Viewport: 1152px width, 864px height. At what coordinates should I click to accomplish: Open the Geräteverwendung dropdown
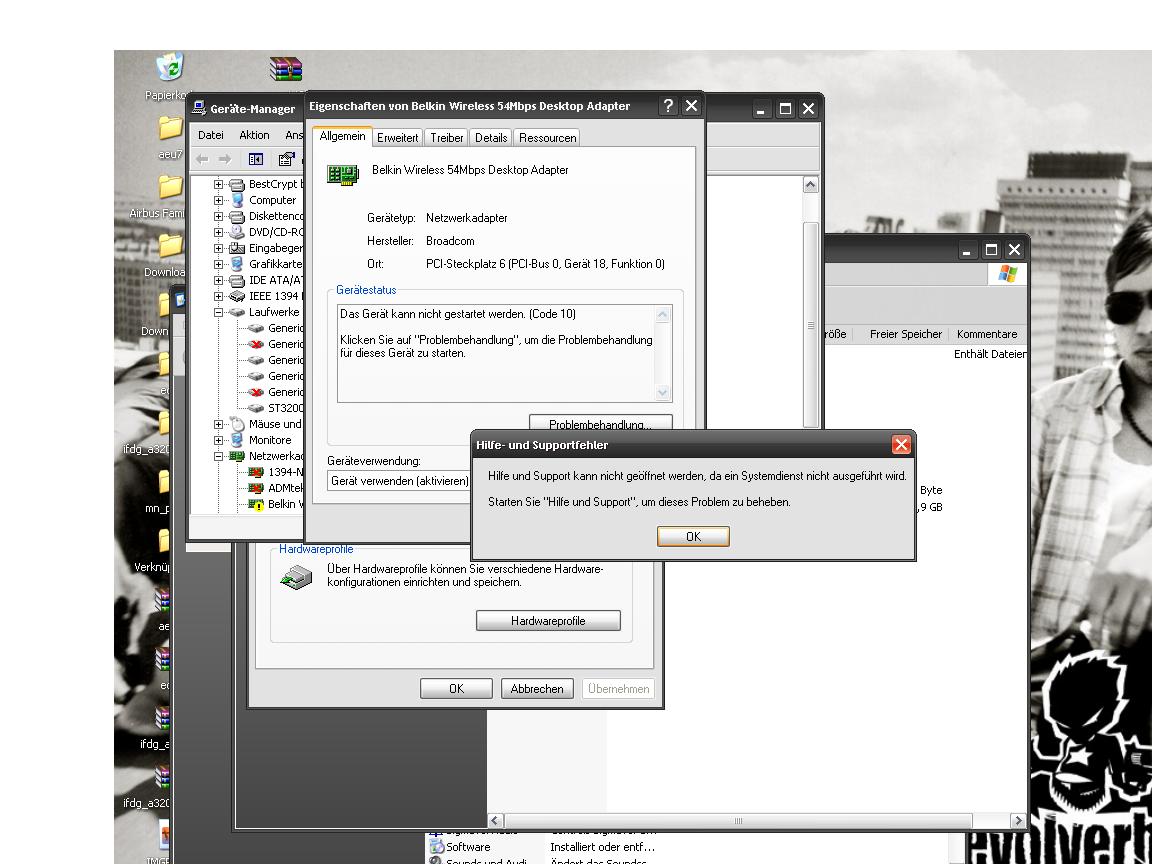pyautogui.click(x=398, y=481)
